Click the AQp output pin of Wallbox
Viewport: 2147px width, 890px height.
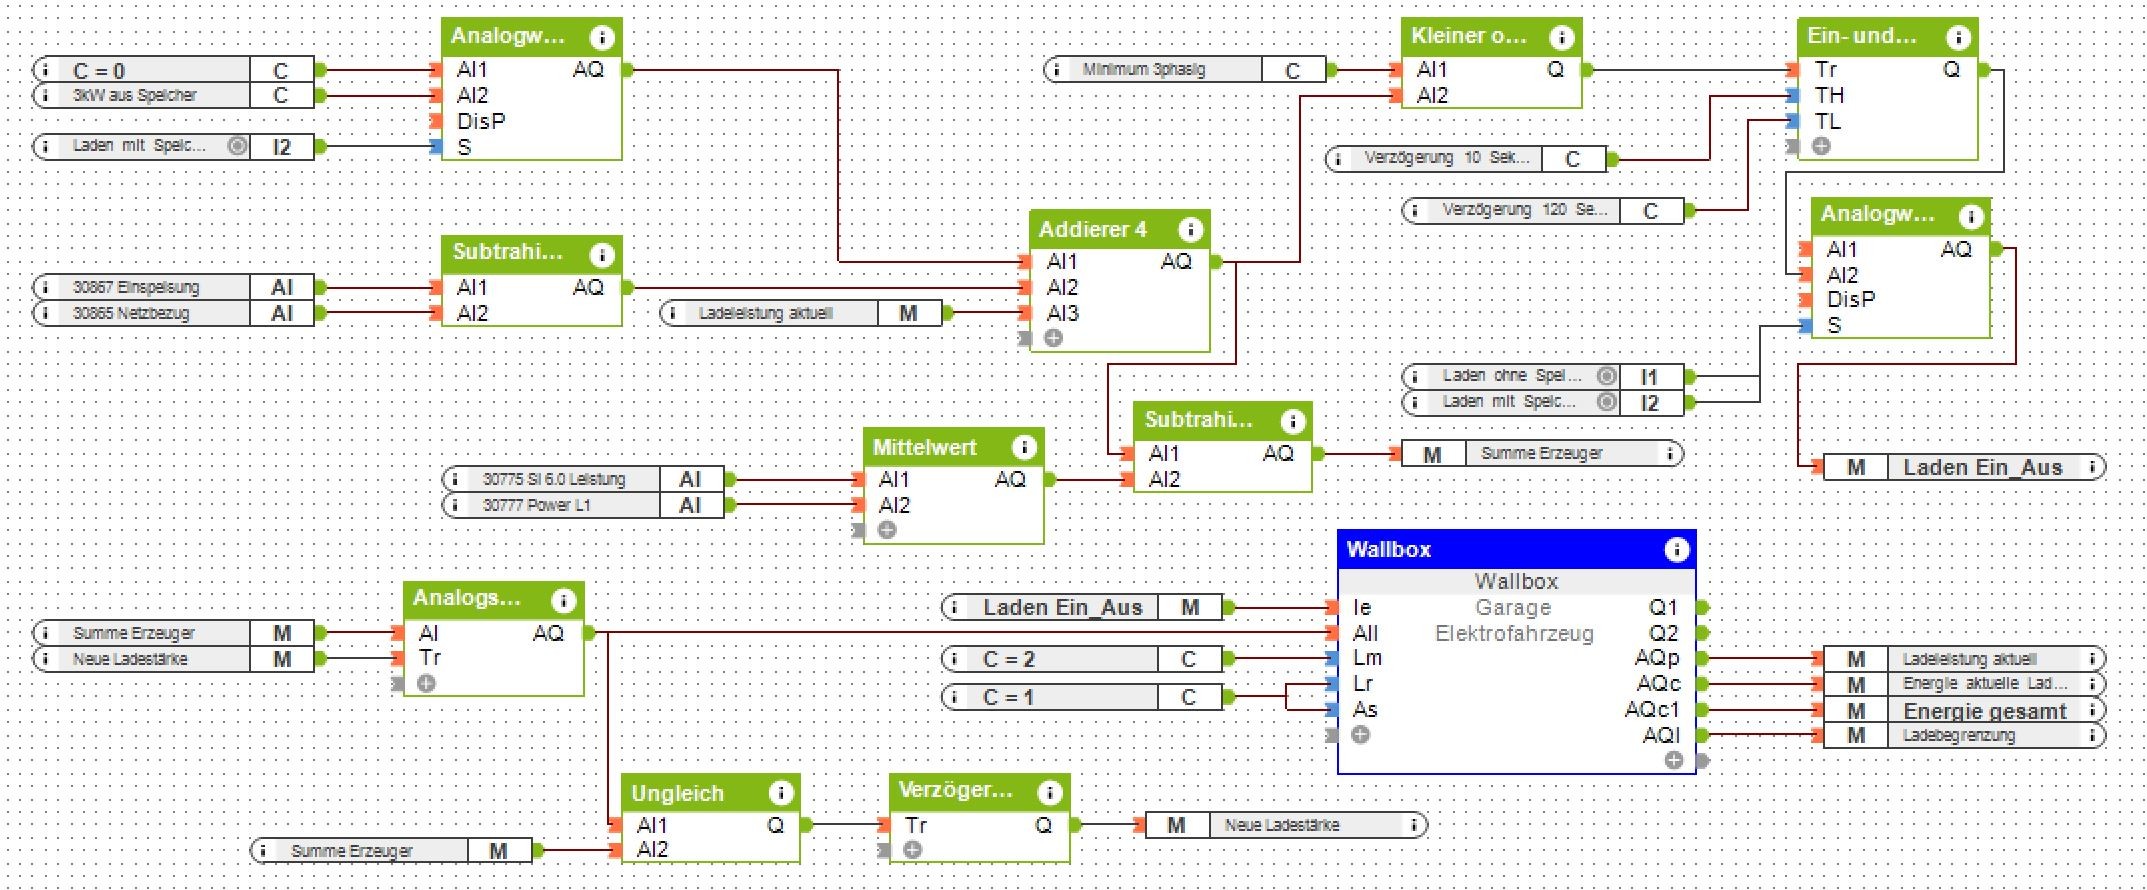[1703, 658]
